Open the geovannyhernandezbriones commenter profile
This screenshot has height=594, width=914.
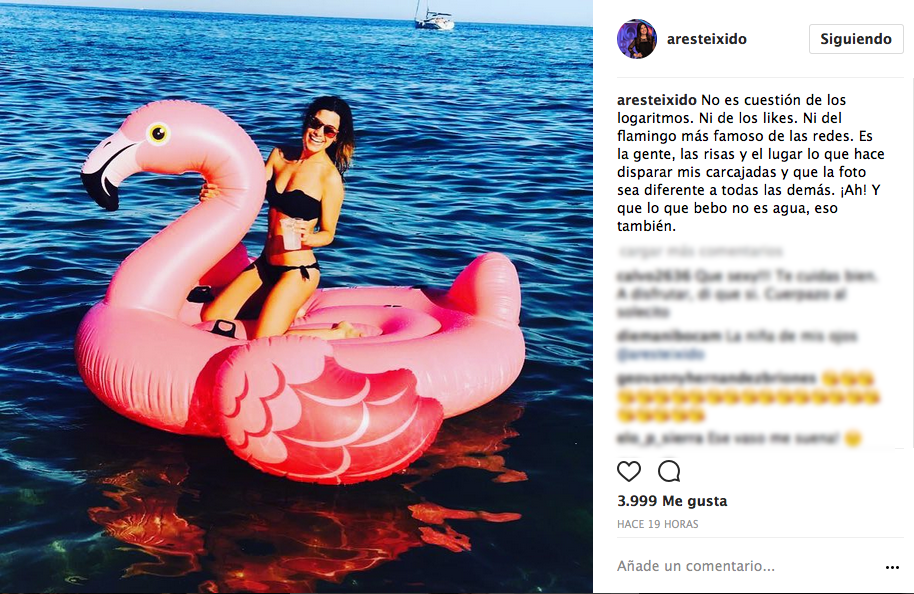(716, 378)
